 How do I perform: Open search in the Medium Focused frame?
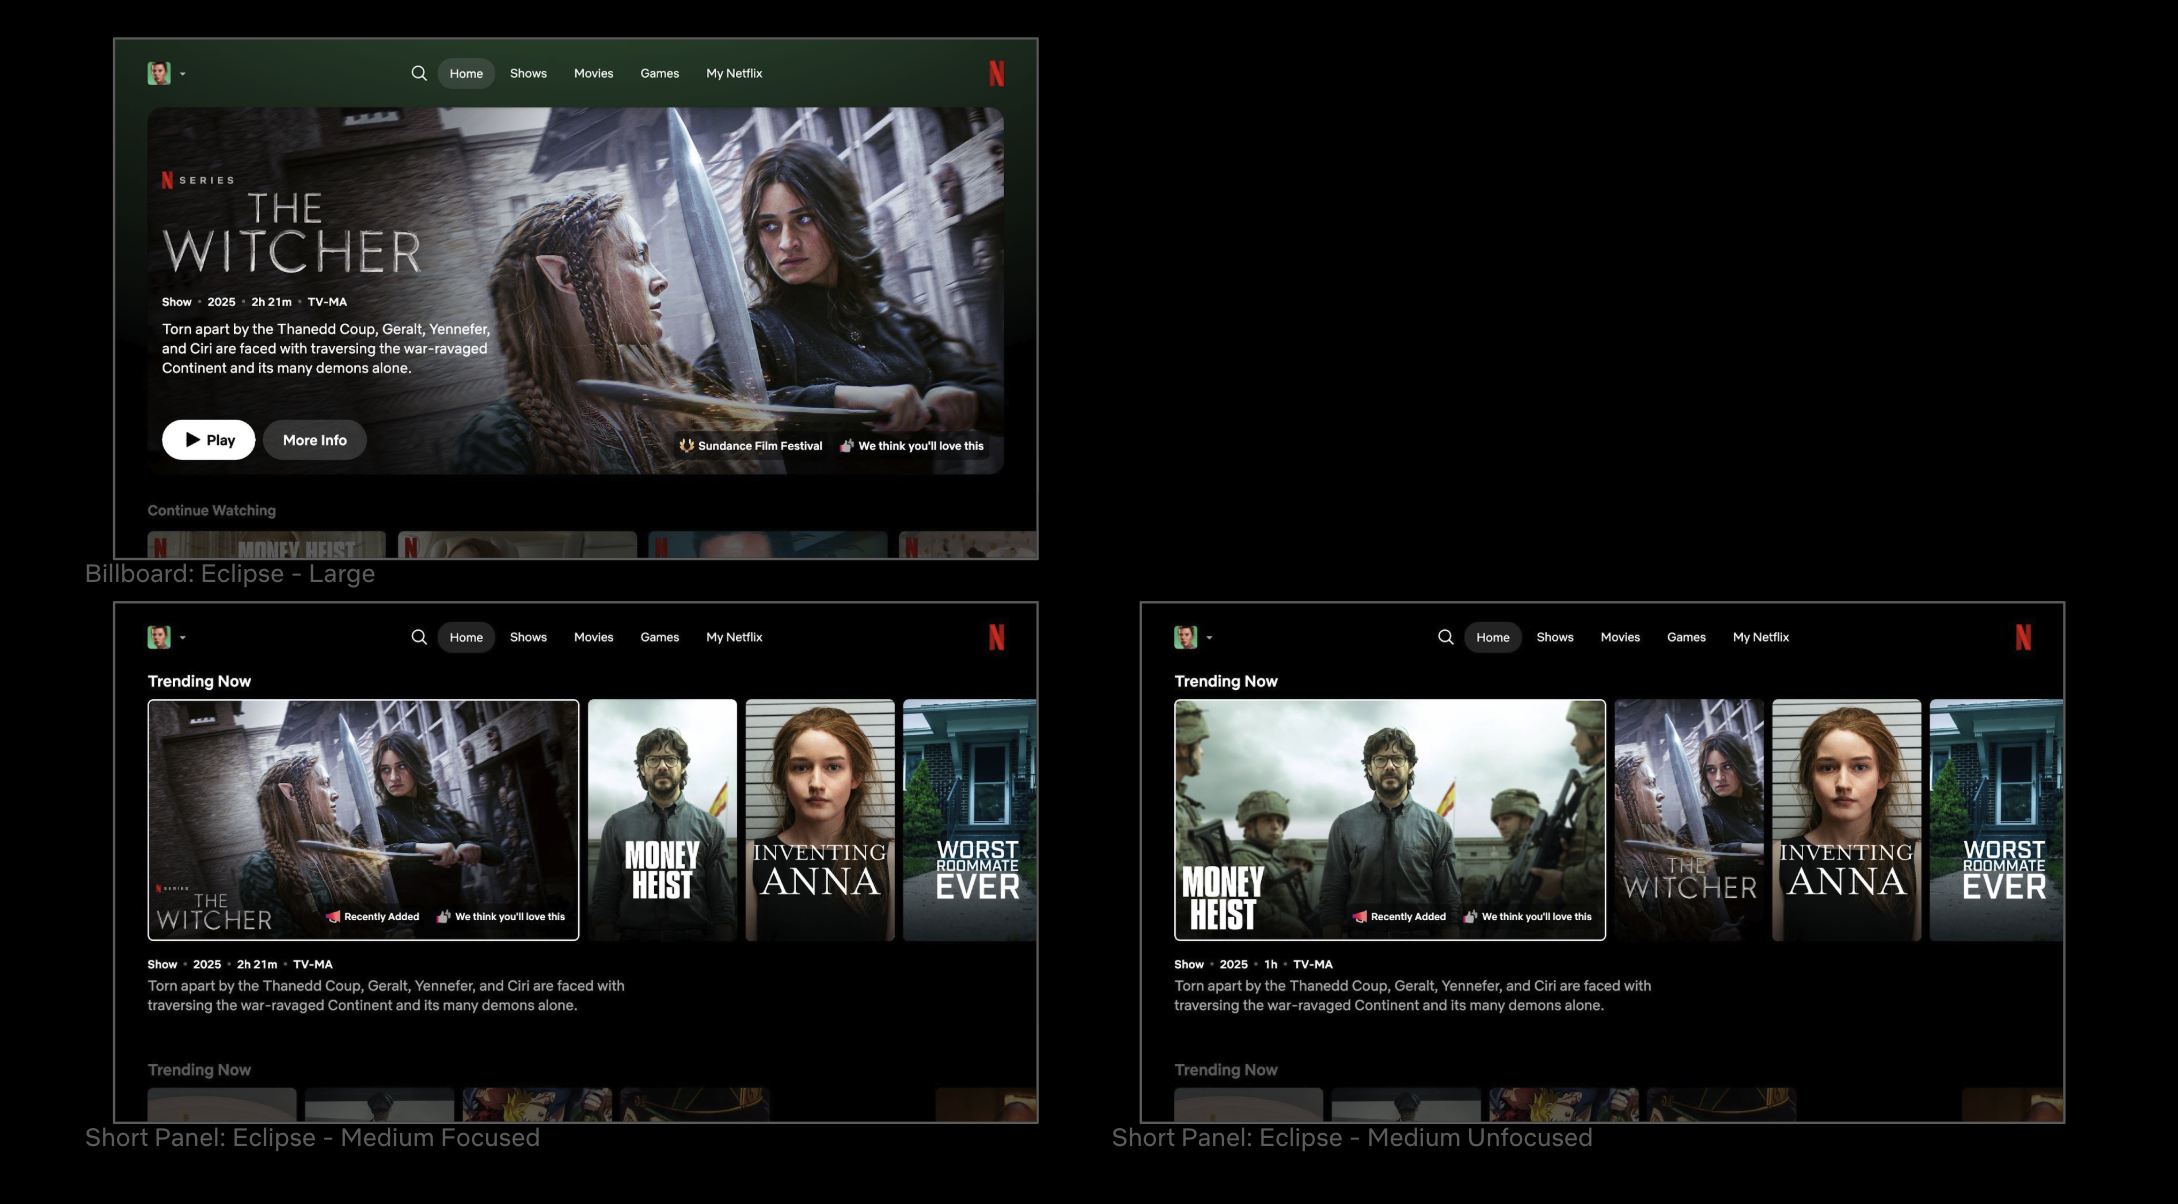coord(419,637)
